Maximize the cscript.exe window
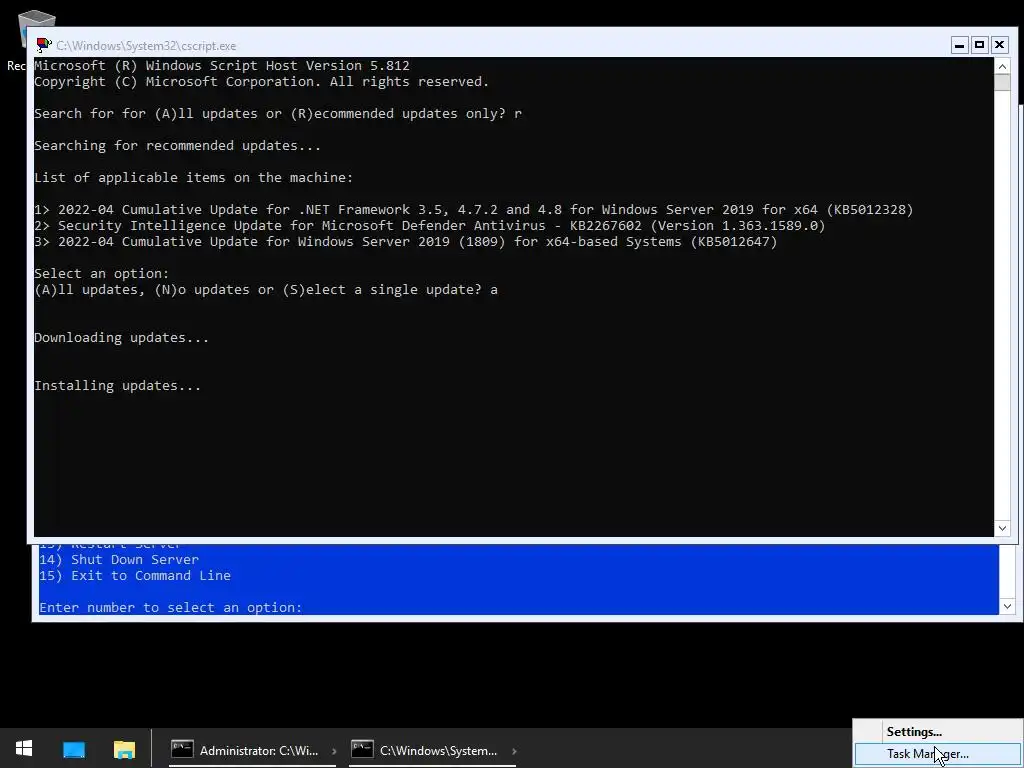 click(979, 45)
